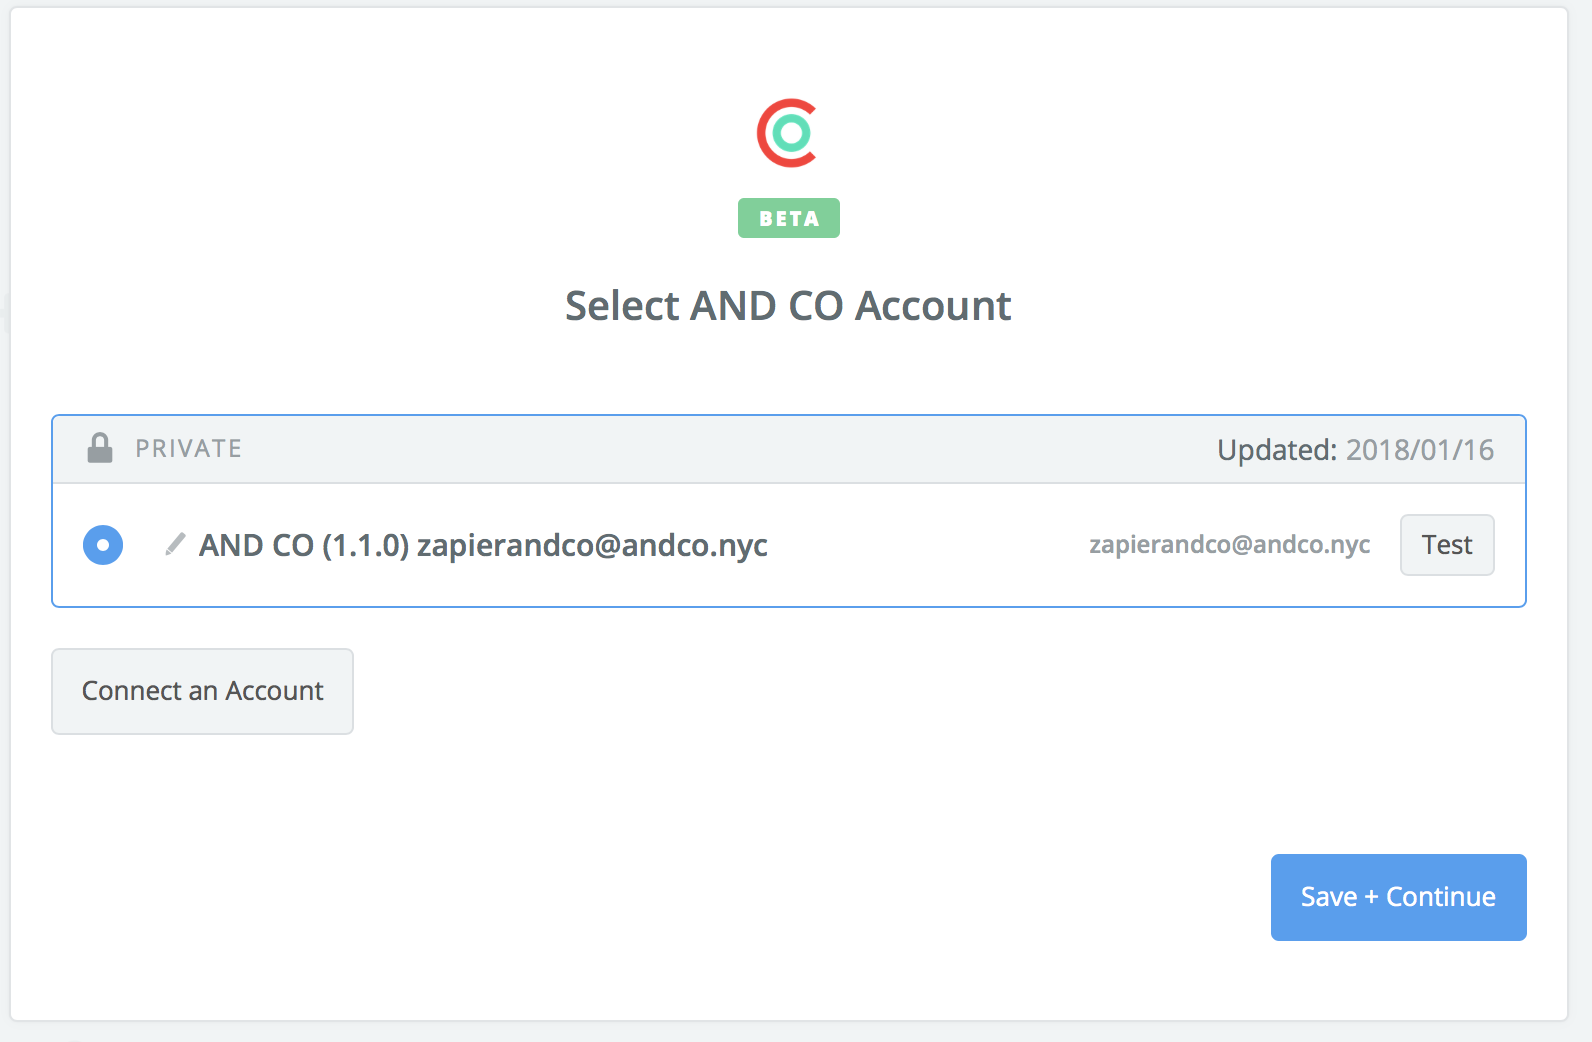The width and height of the screenshot is (1592, 1042).
Task: Select the zapierandco@andco.nyc account radio button
Action: pos(103,545)
